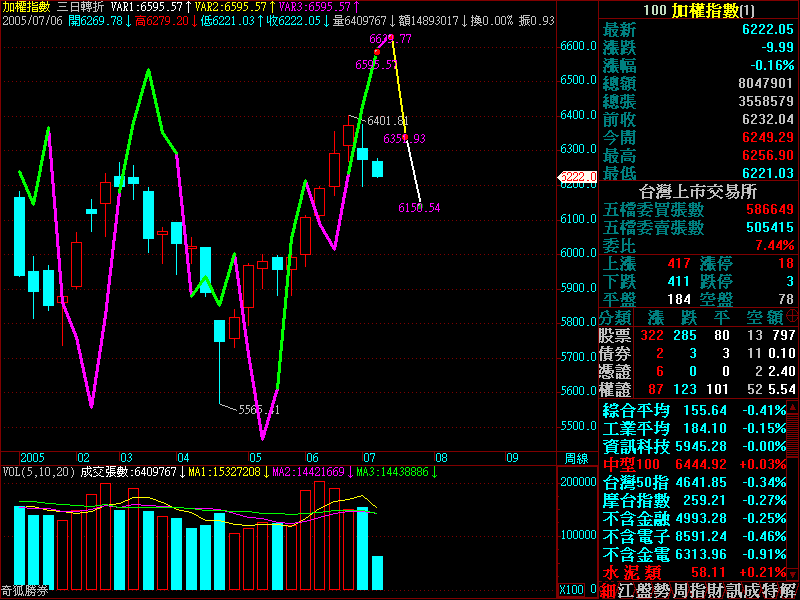Switch to the 江 tab
Viewport: 800px width, 600px height.
626,591
